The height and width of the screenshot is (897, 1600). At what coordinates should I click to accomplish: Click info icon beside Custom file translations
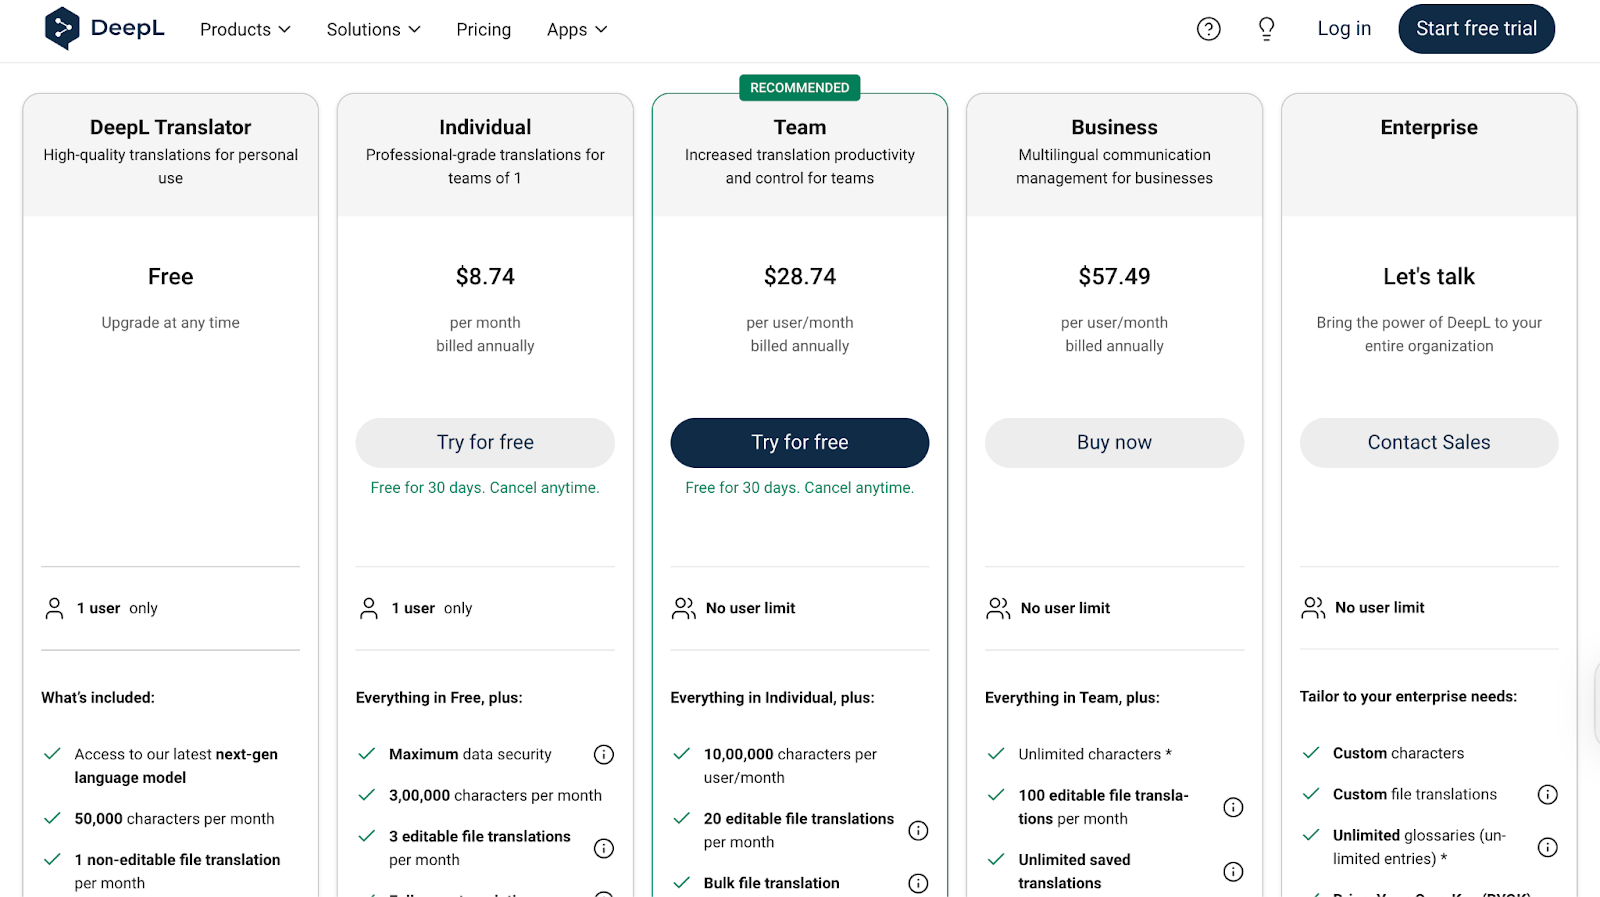pyautogui.click(x=1547, y=795)
